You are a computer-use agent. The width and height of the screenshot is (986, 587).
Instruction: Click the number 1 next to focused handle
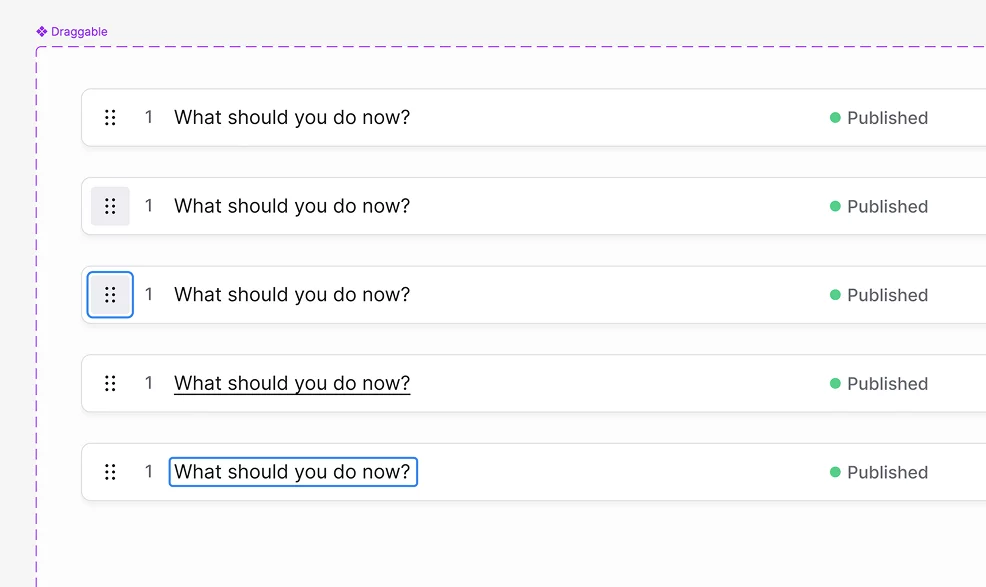[149, 294]
